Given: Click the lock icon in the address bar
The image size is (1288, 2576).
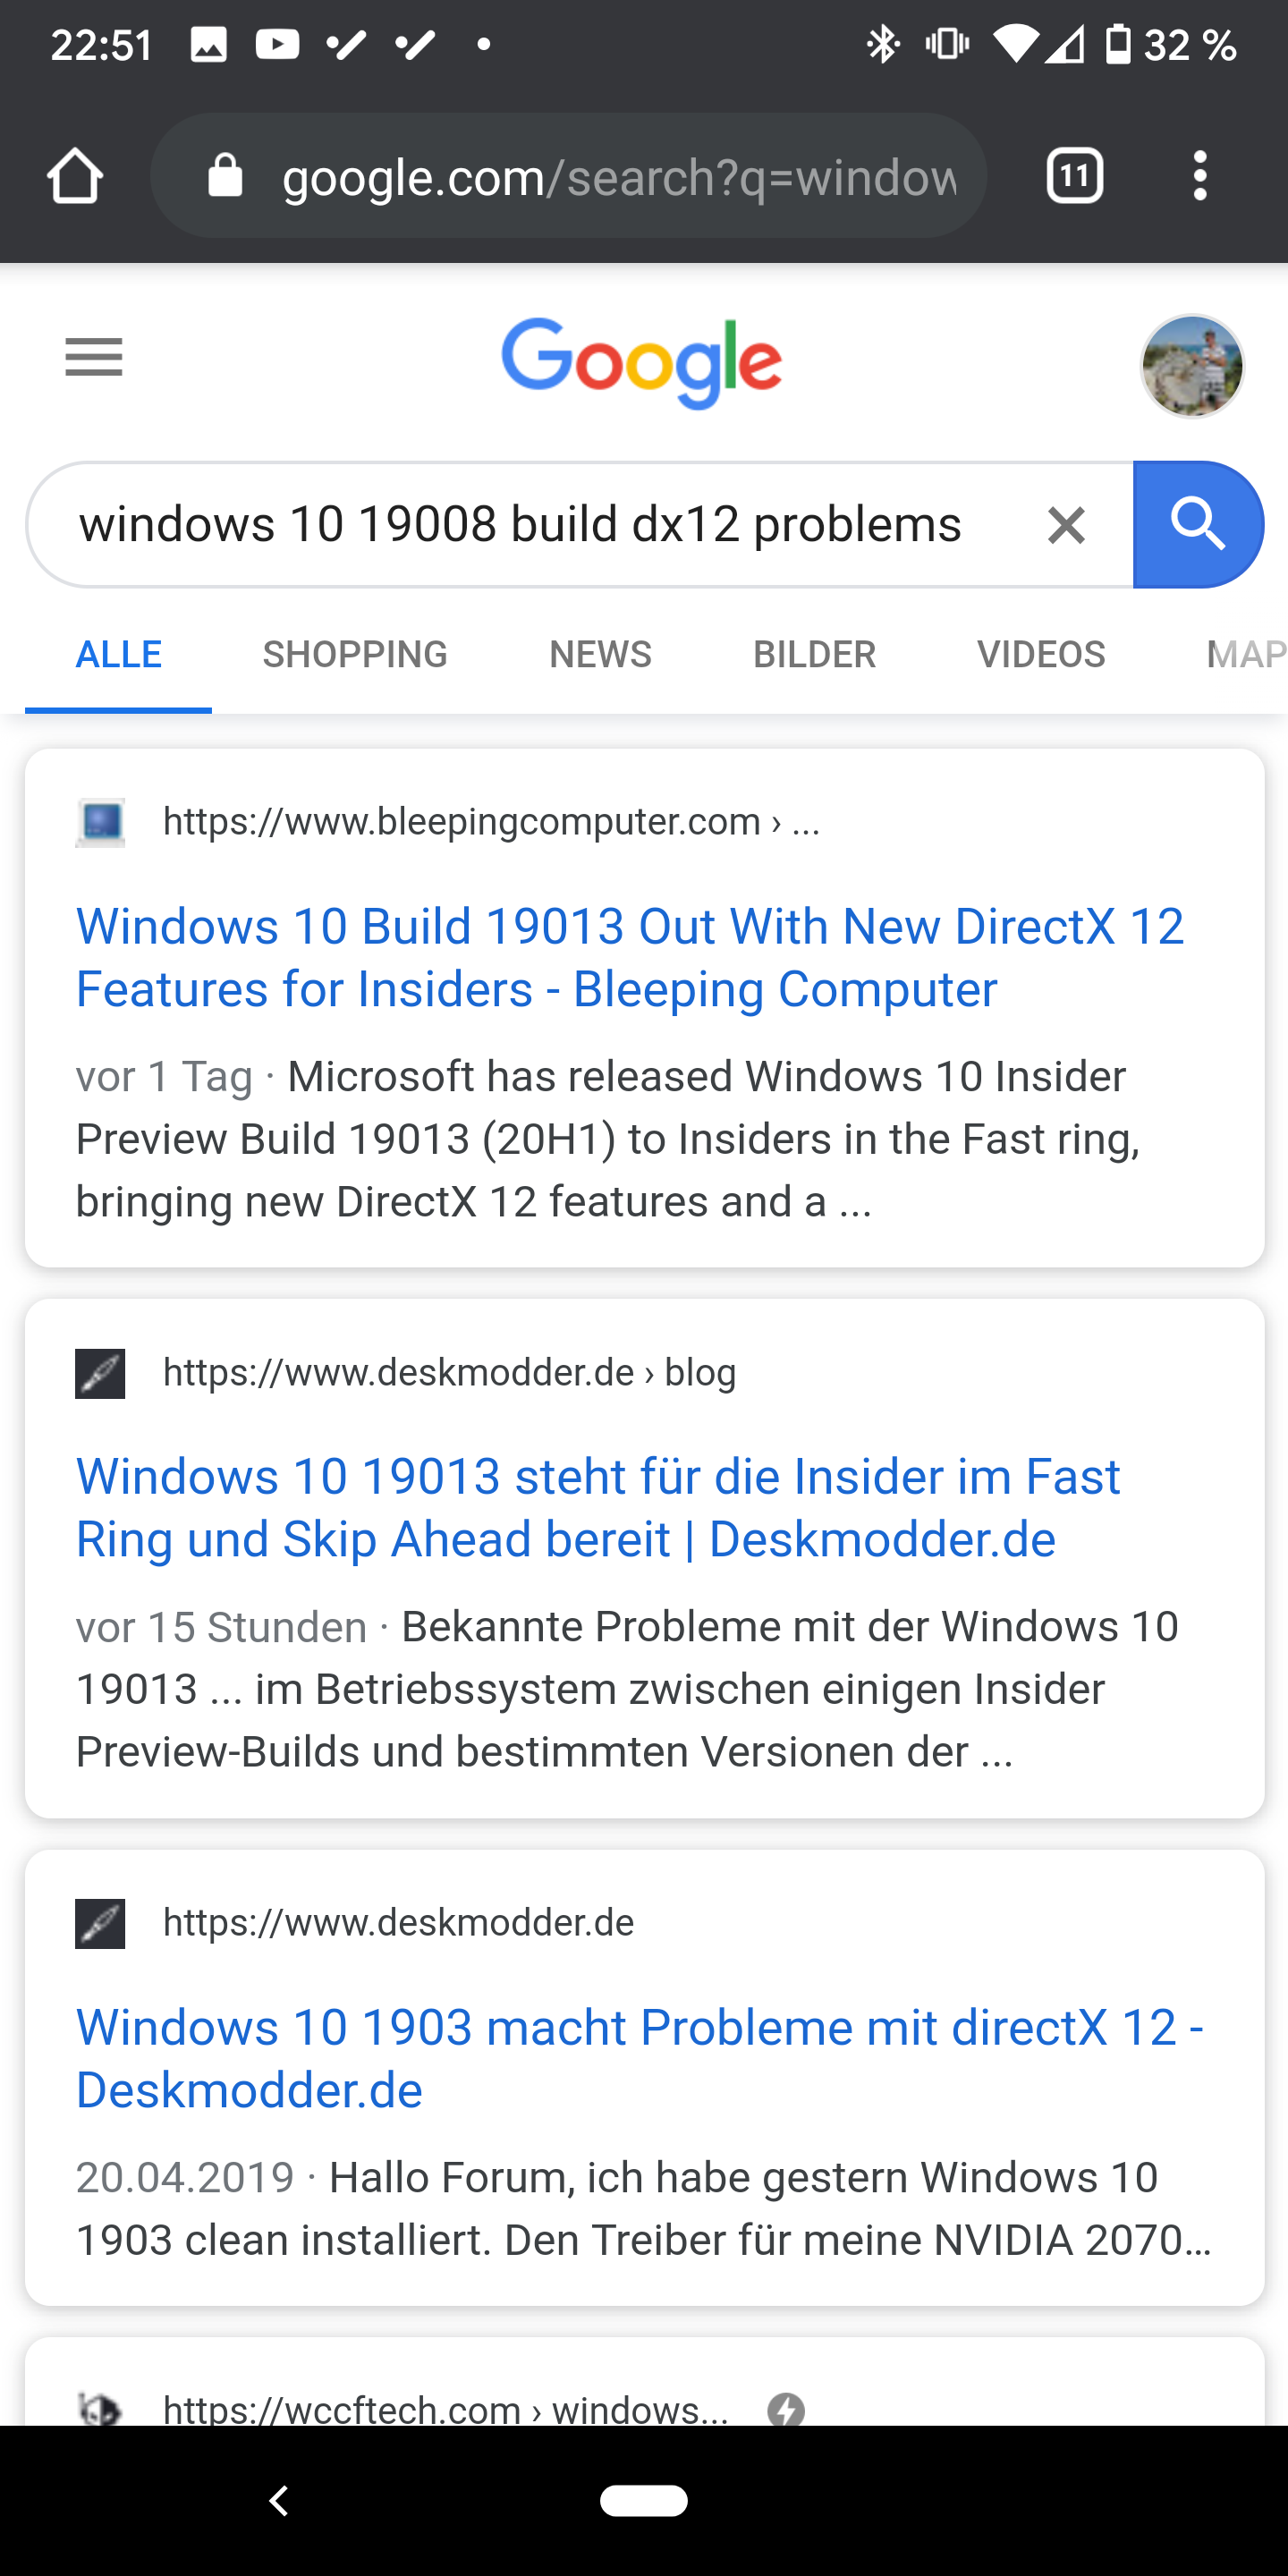Looking at the screenshot, I should [x=225, y=175].
